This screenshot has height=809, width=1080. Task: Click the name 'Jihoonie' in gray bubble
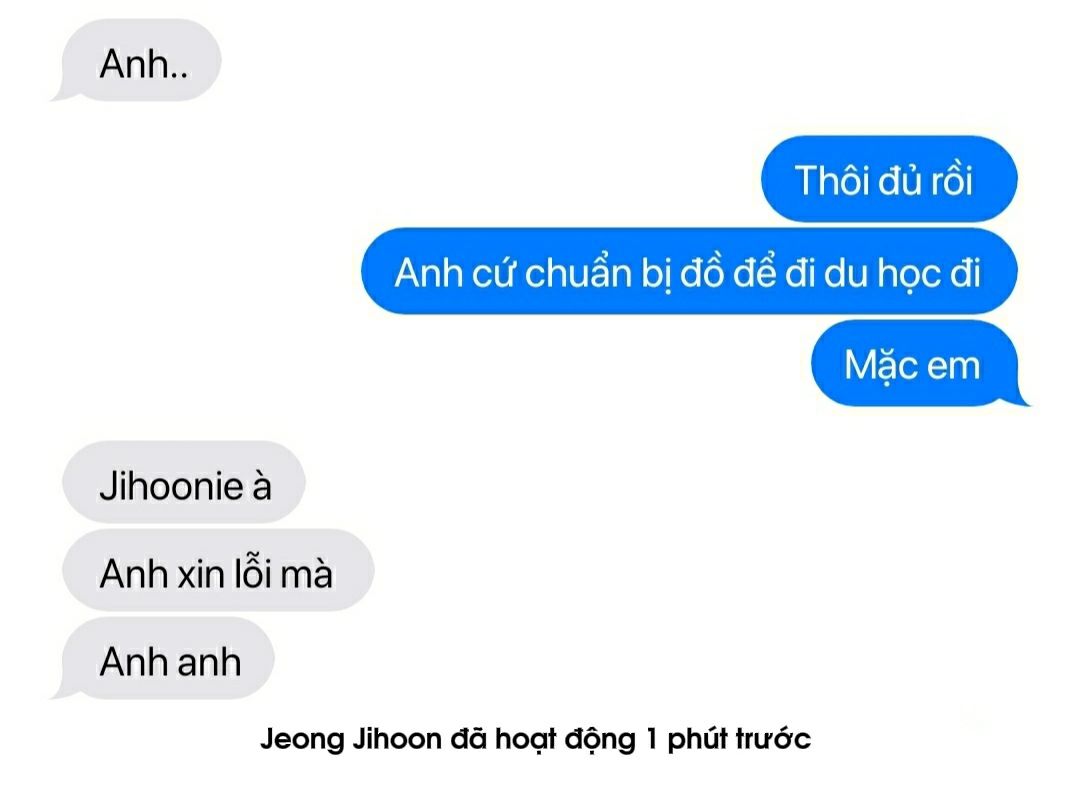pyautogui.click(x=172, y=485)
